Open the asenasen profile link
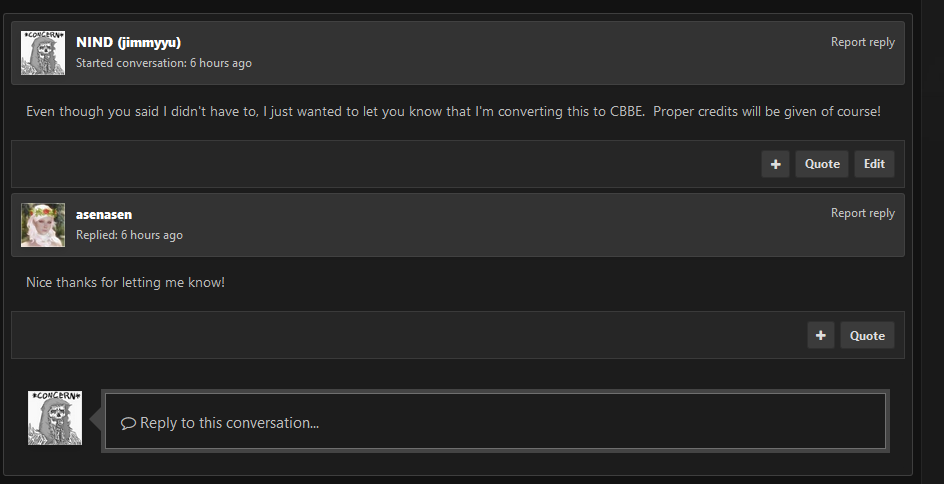The image size is (944, 484). click(x=104, y=214)
